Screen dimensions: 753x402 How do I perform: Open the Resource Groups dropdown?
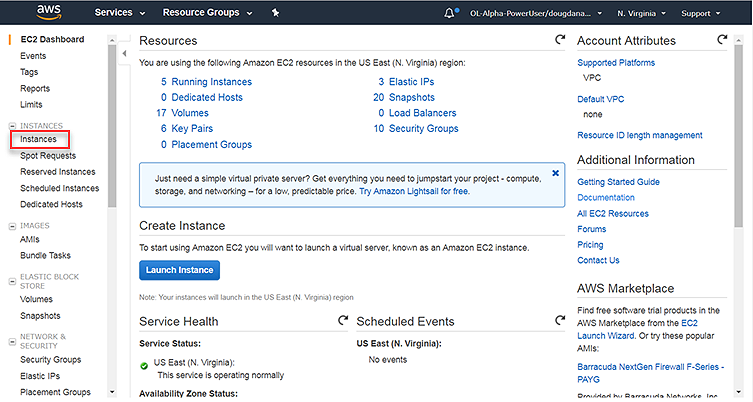(207, 12)
